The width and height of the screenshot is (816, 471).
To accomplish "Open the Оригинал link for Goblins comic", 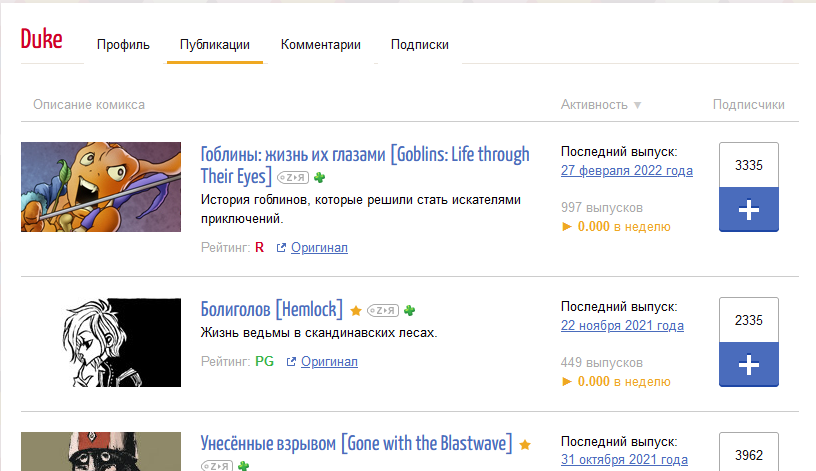I will (x=319, y=248).
